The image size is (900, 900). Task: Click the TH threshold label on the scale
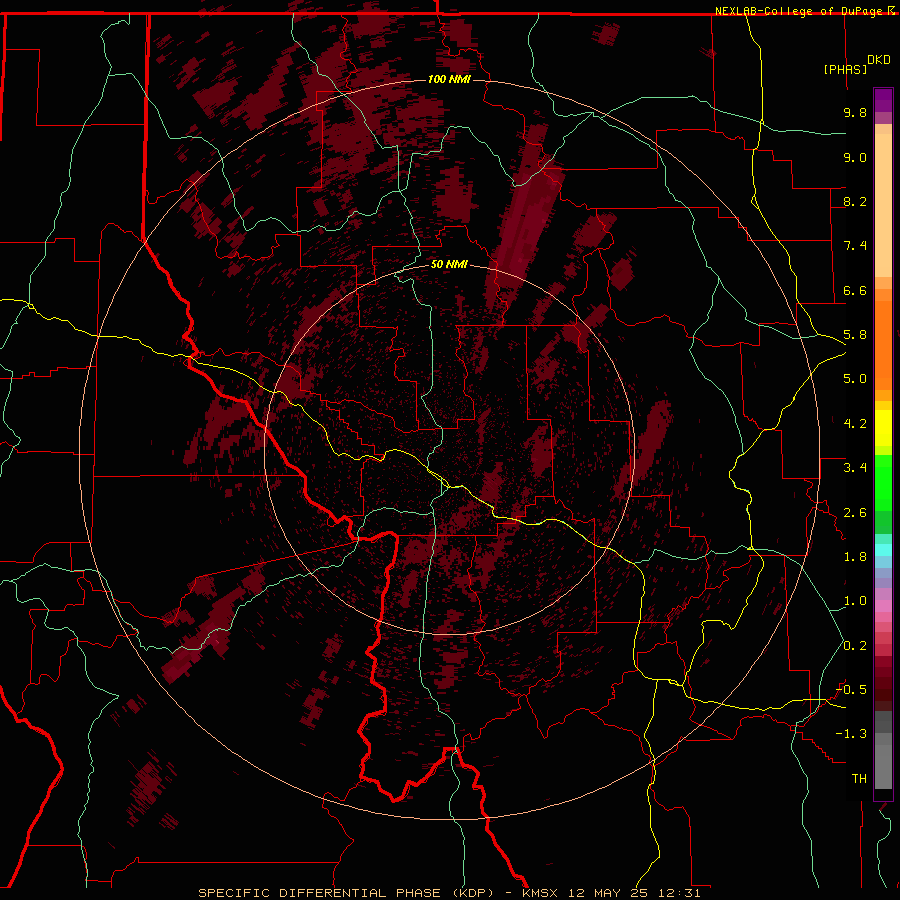pyautogui.click(x=859, y=779)
